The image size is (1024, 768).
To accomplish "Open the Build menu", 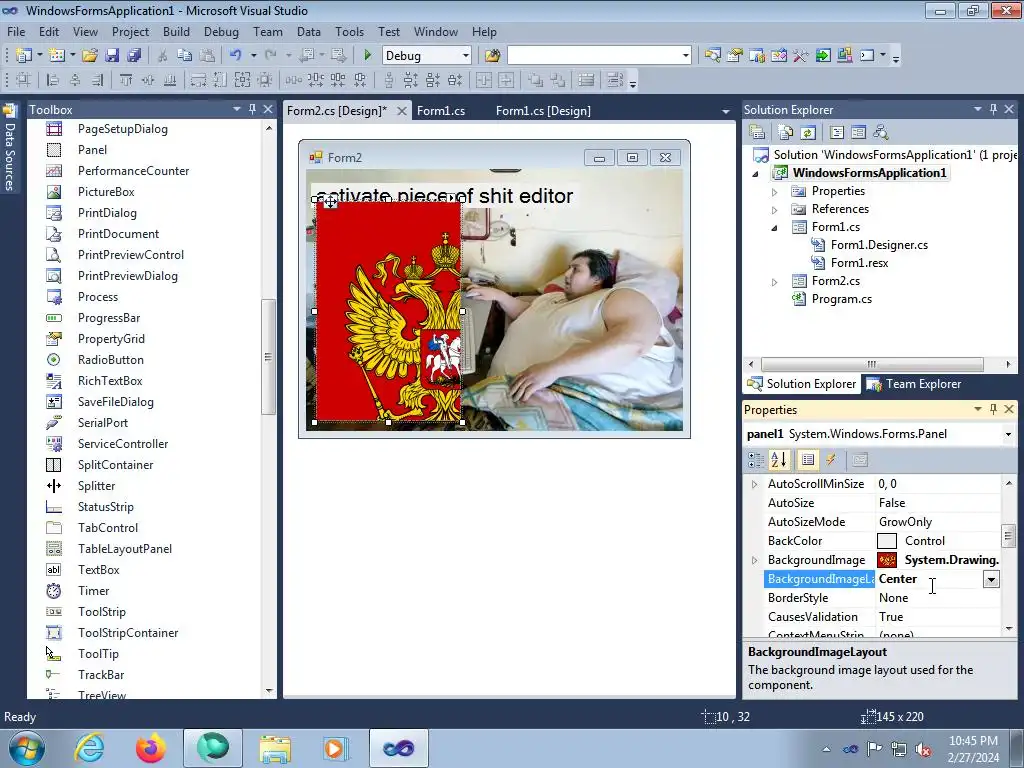I will tap(176, 32).
